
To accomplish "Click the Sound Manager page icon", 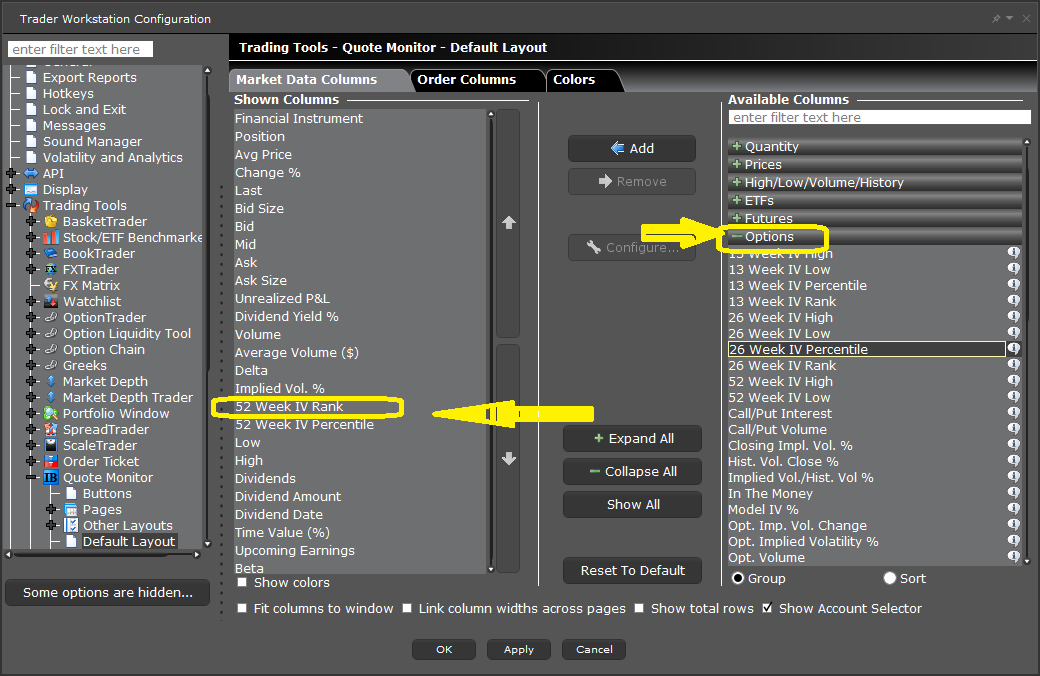I will (31, 141).
